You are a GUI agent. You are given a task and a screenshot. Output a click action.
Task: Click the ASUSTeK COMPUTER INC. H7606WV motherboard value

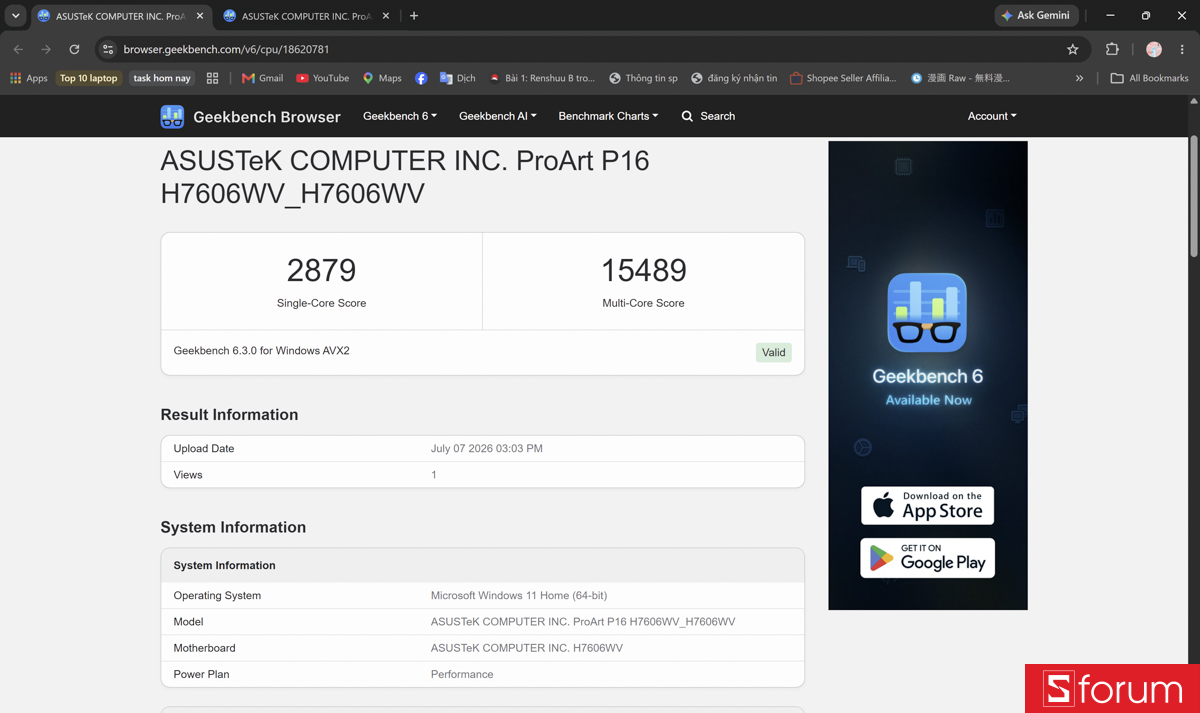pyautogui.click(x=527, y=648)
